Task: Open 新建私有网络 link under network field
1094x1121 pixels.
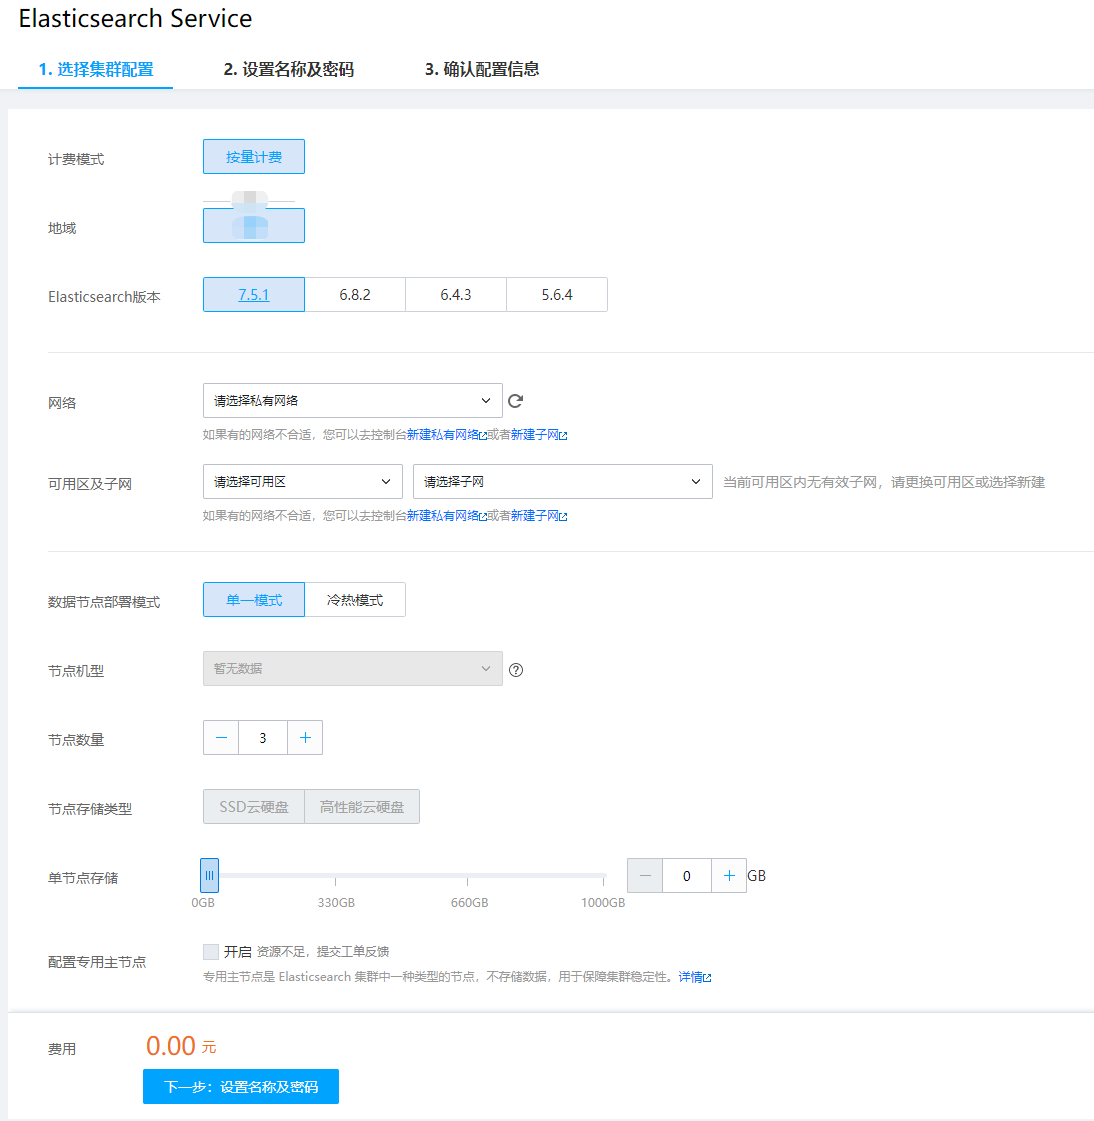Action: tap(446, 435)
